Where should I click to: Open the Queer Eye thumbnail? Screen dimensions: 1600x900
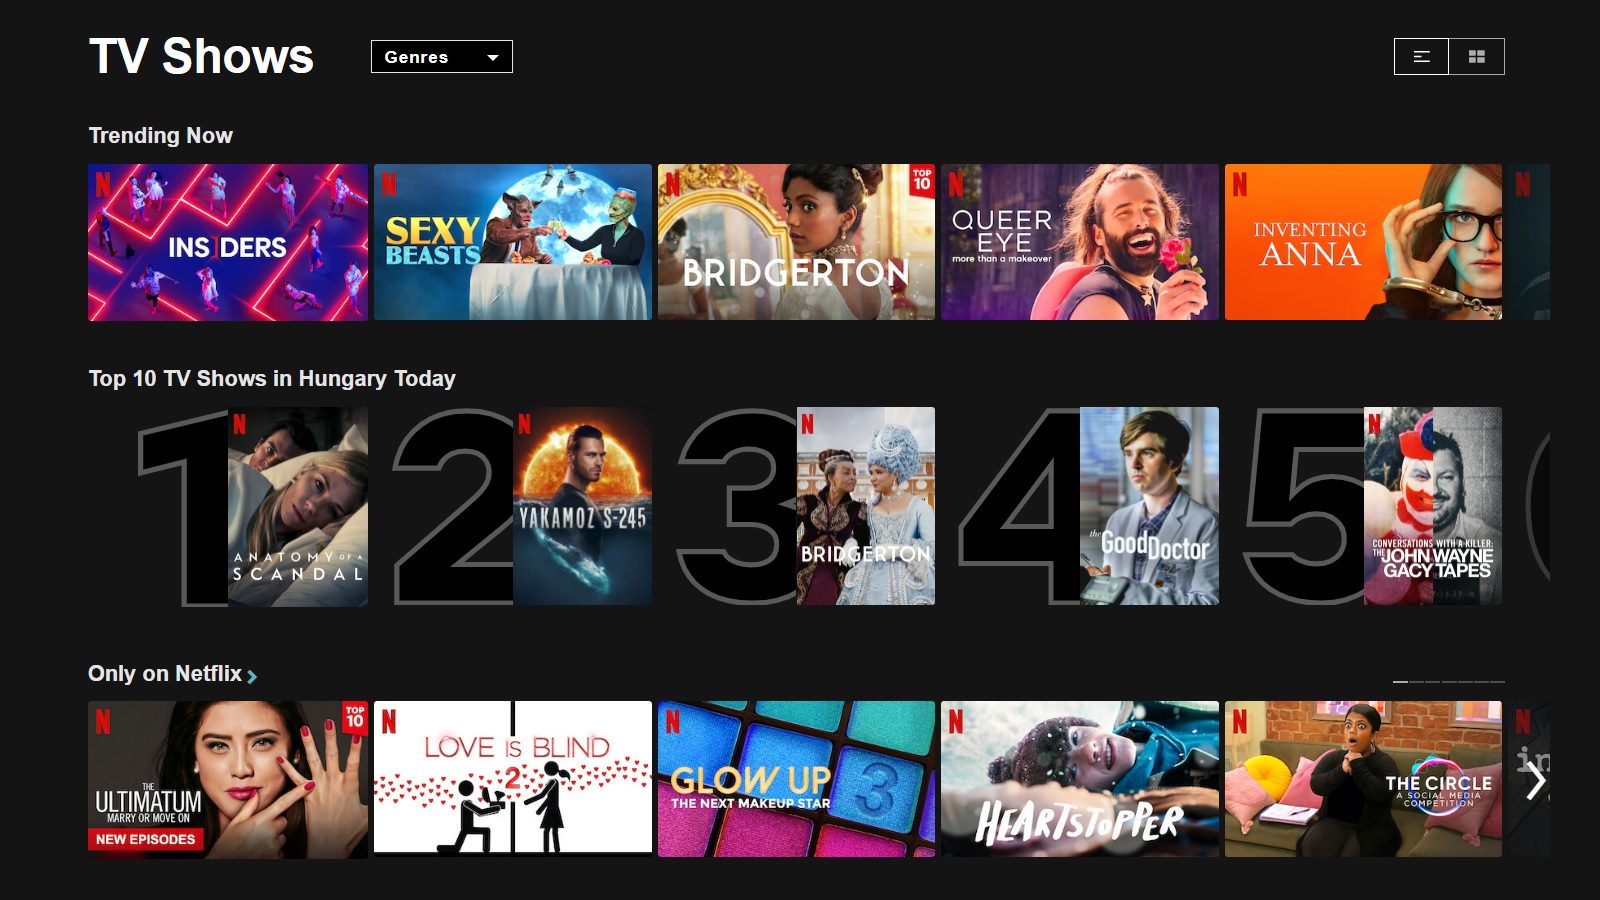click(x=1080, y=242)
